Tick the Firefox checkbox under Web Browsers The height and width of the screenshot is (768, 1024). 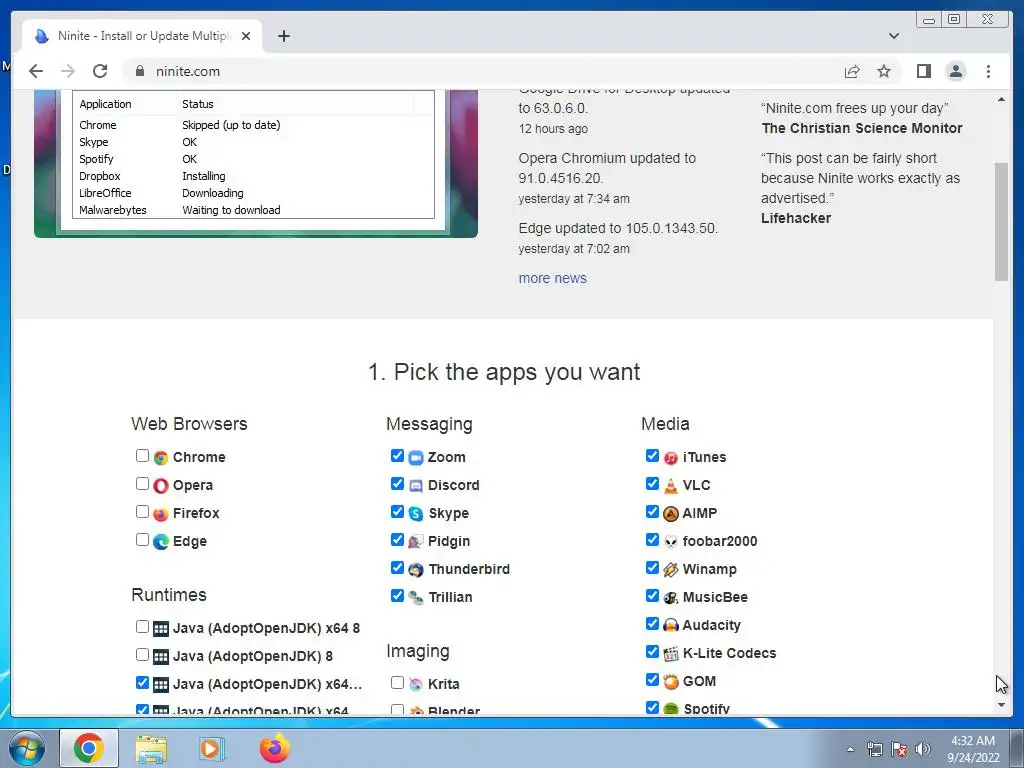[x=142, y=512]
